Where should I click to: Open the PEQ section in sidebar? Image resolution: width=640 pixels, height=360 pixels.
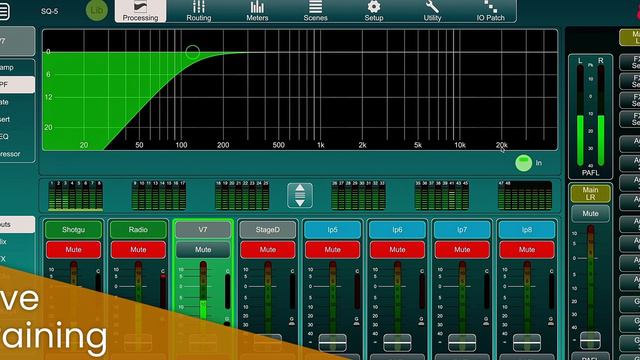[x=17, y=136]
